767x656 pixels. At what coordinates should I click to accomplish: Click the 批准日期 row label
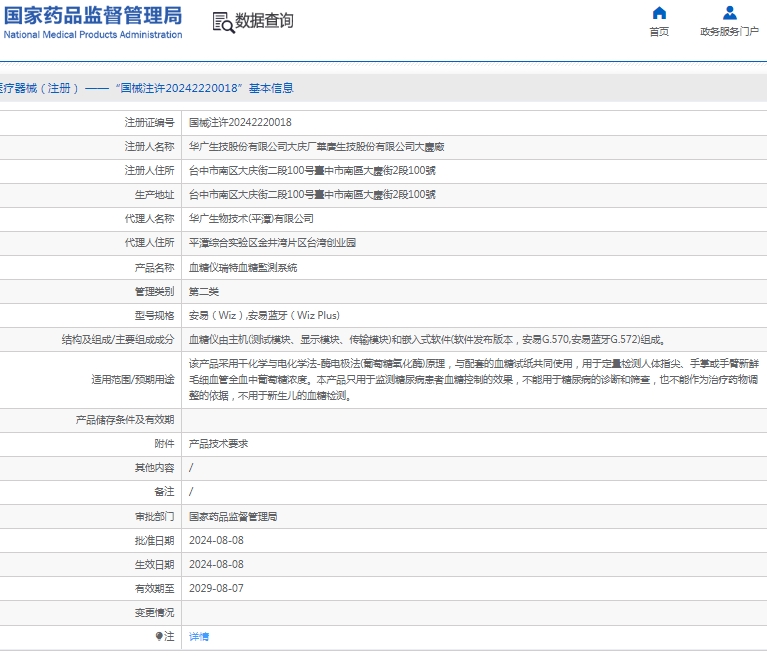pyautogui.click(x=155, y=541)
